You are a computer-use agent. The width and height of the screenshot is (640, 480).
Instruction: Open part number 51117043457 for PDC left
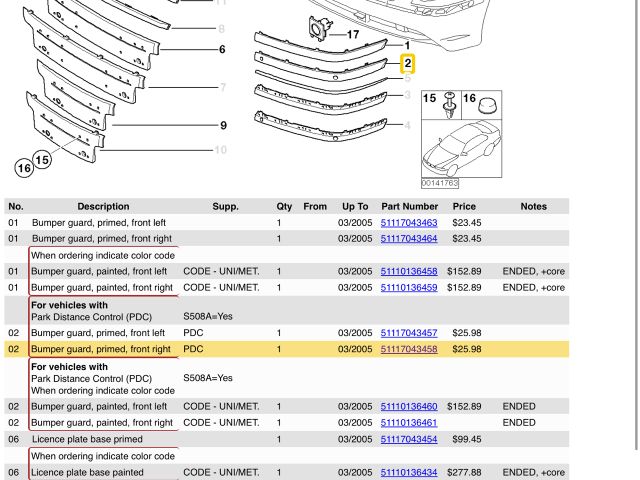point(409,333)
